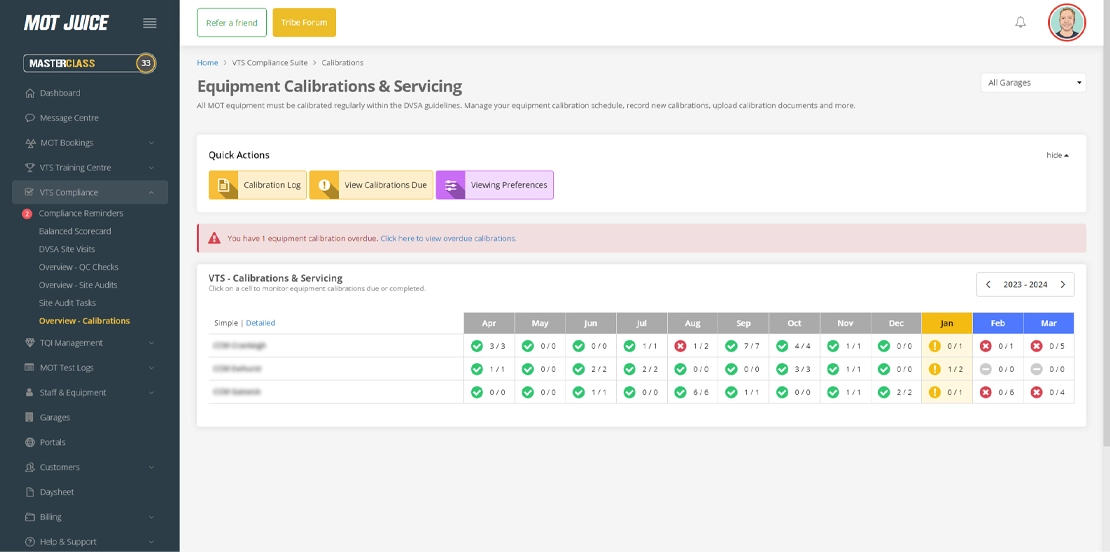The width and height of the screenshot is (1110, 552).
Task: Open the Tribe Forum button
Action: coord(304,23)
